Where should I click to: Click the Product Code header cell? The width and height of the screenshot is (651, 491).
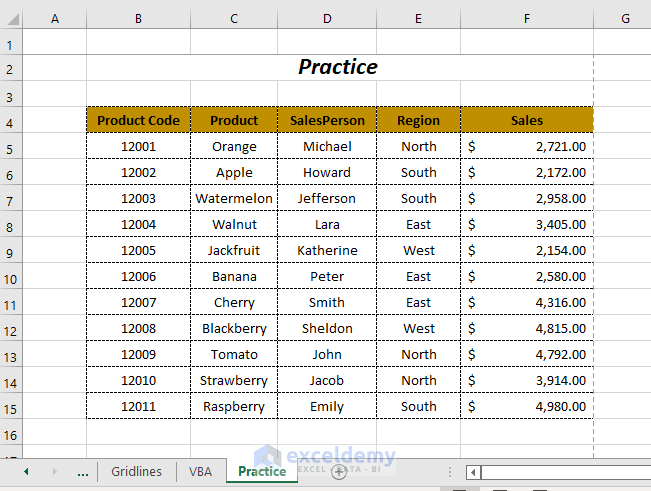coord(138,120)
